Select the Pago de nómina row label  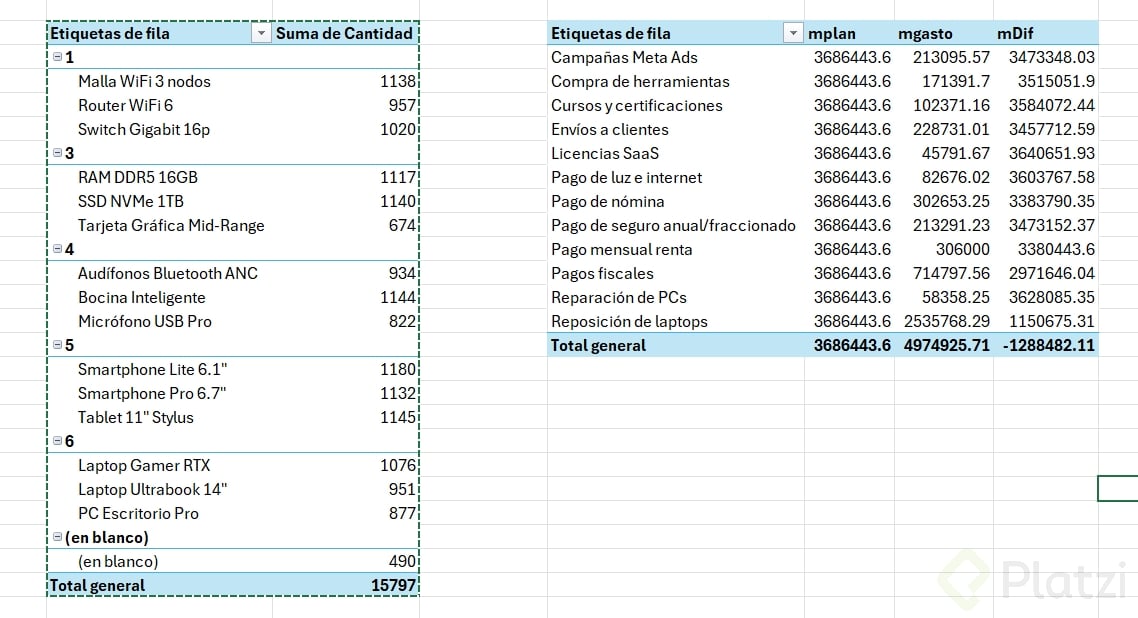[607, 201]
